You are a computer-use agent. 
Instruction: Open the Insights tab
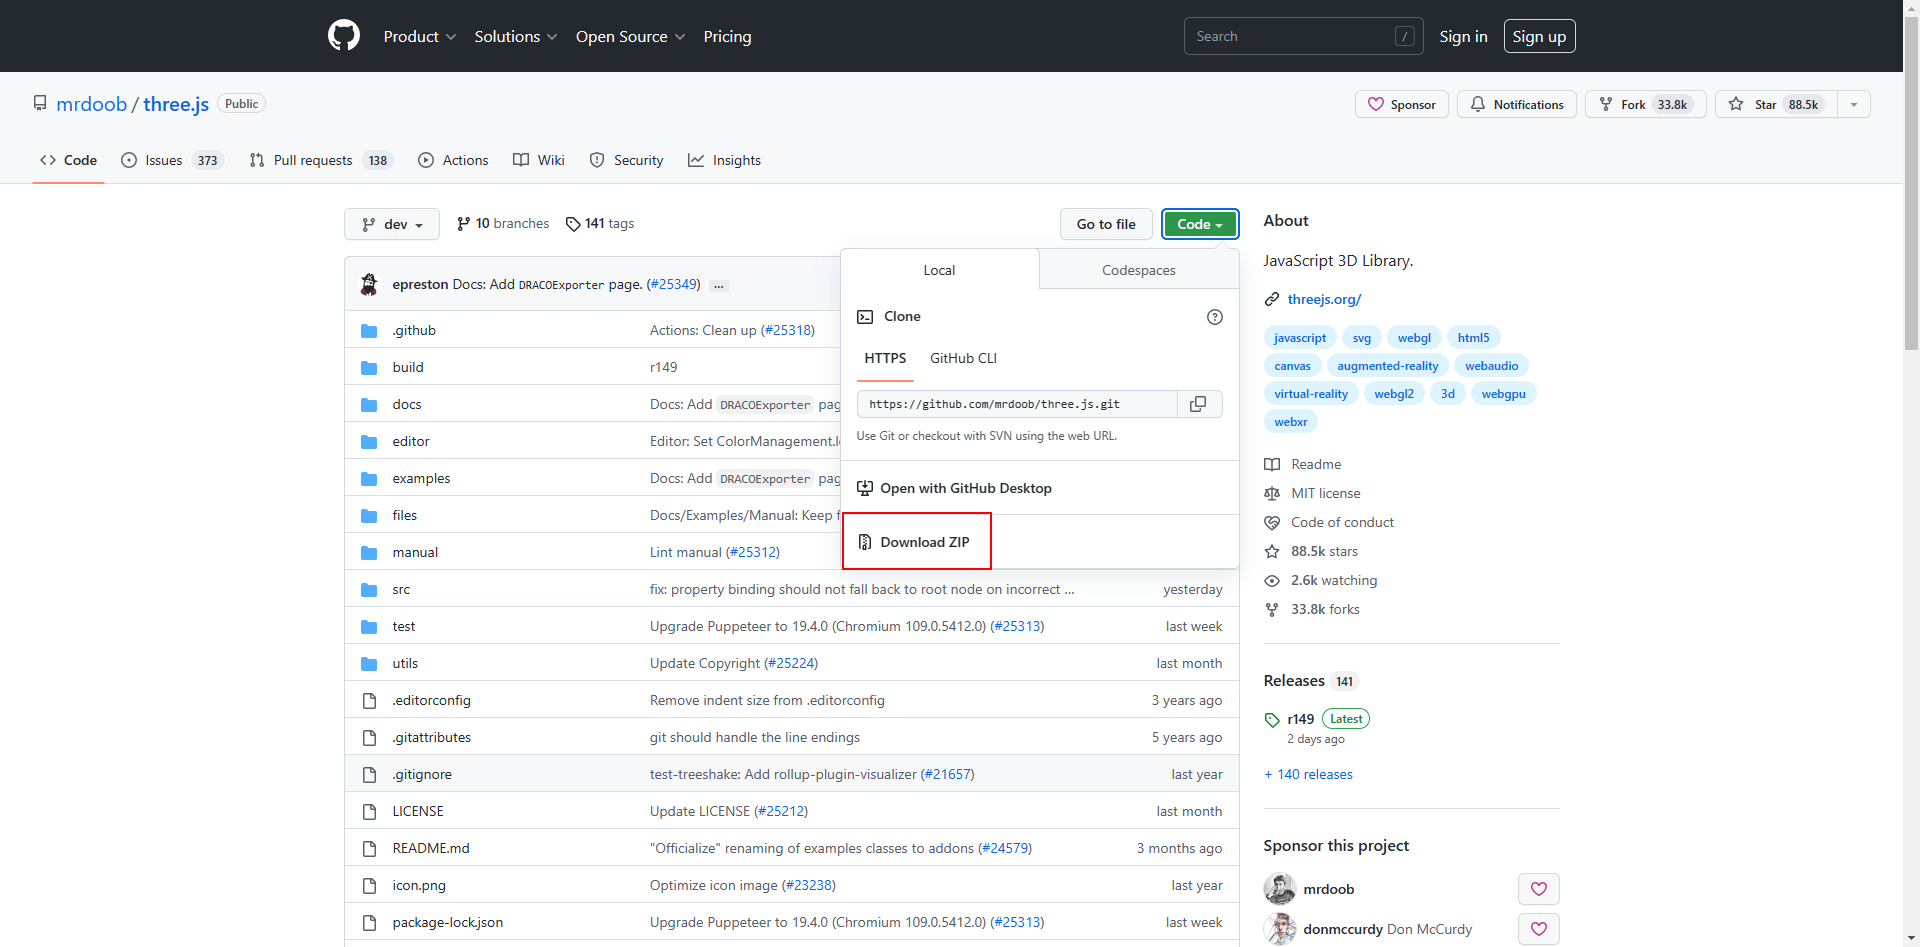(x=725, y=160)
